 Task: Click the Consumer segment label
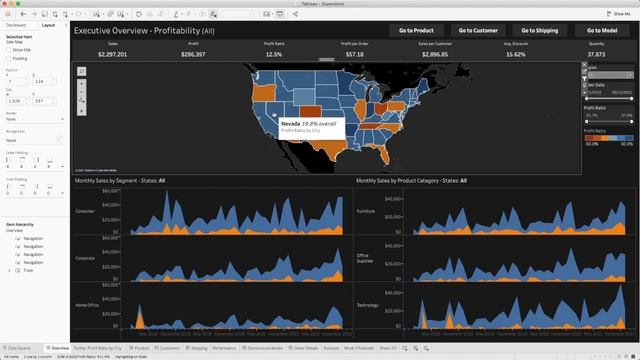coord(85,211)
